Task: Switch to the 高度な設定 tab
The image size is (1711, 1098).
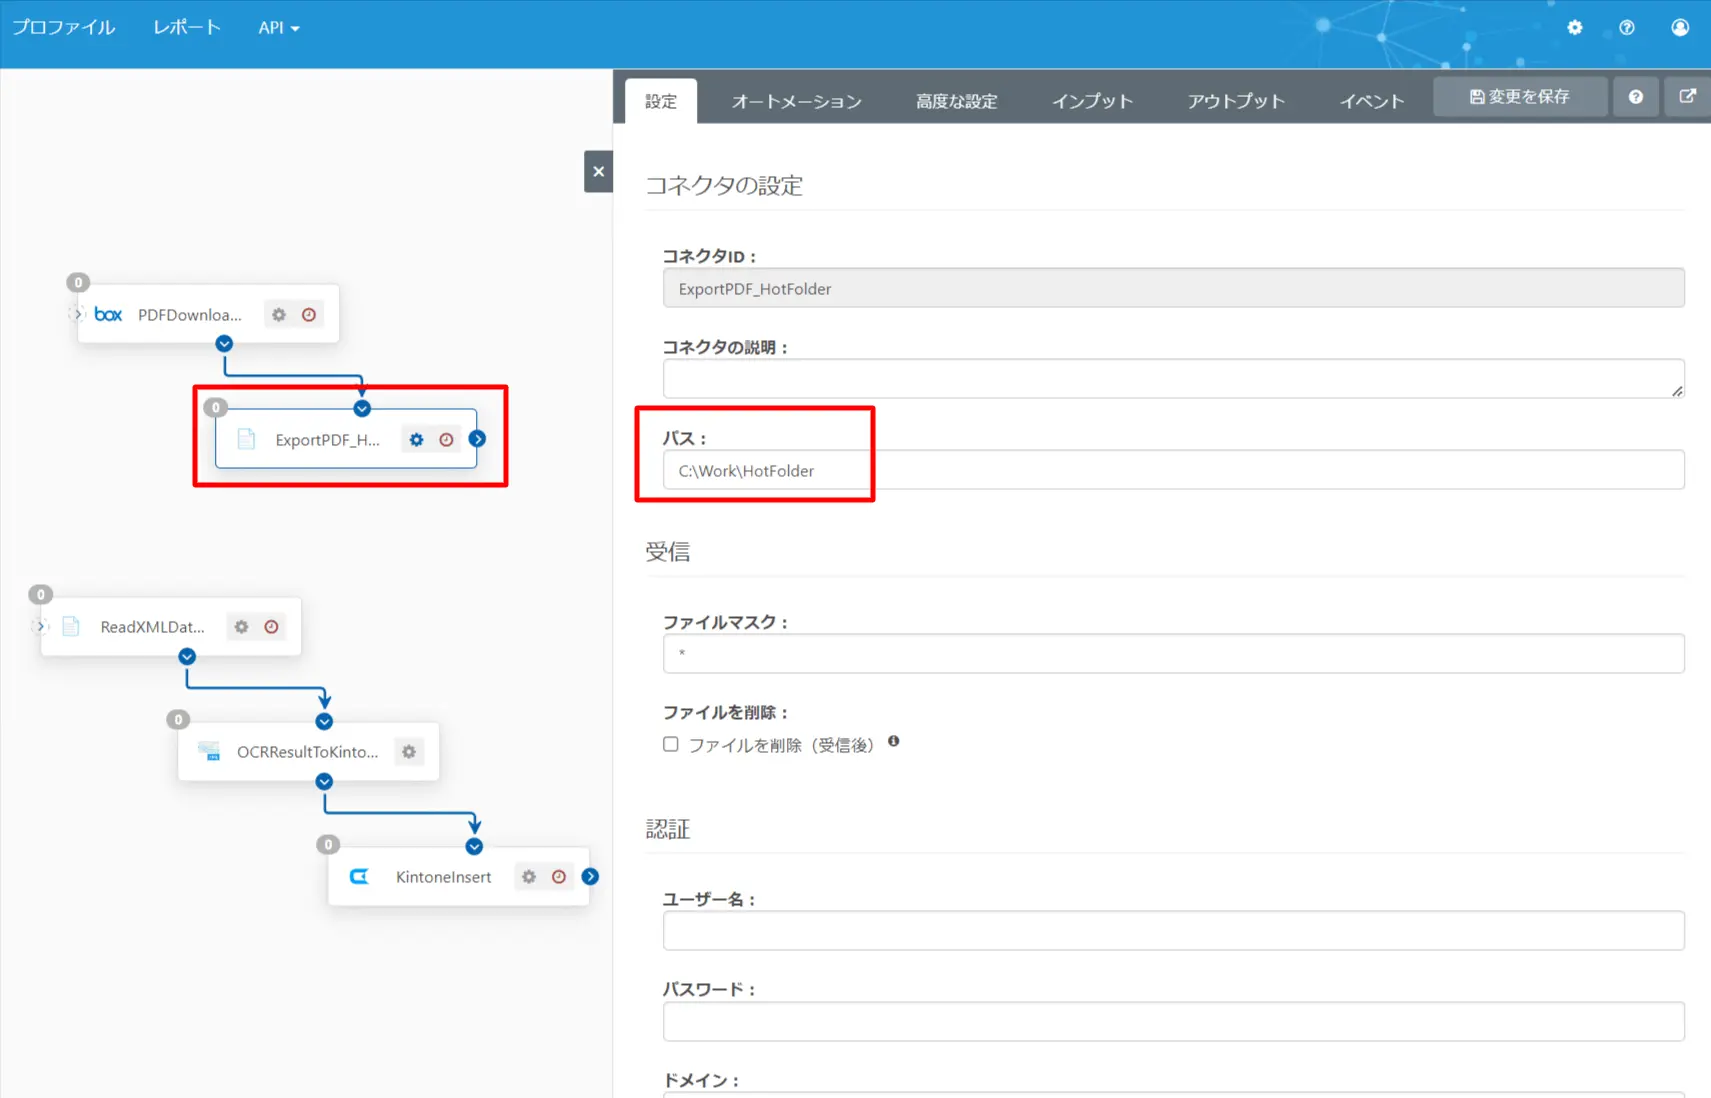Action: click(x=957, y=101)
